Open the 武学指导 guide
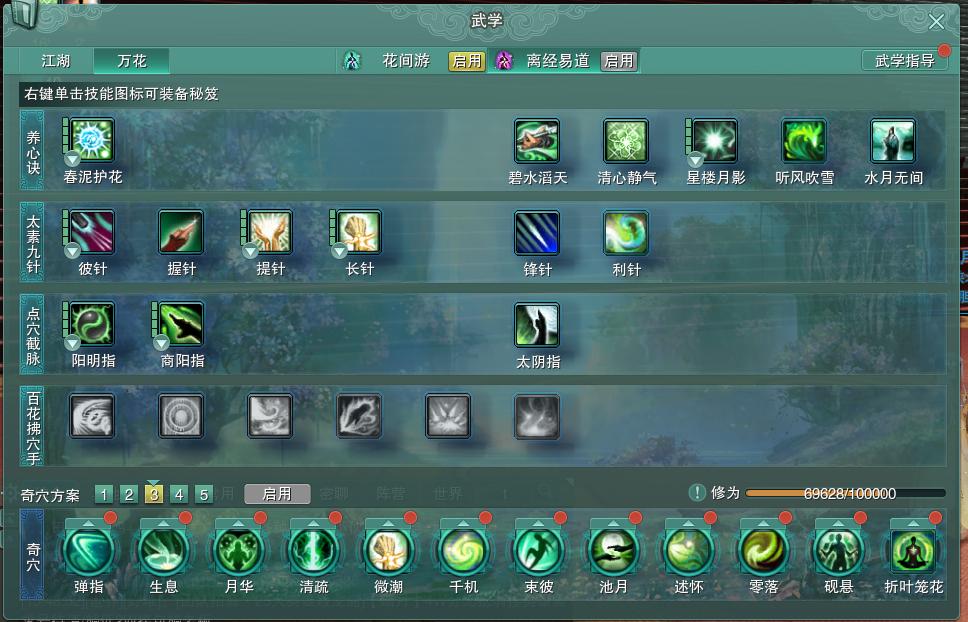968x622 pixels. tap(904, 60)
